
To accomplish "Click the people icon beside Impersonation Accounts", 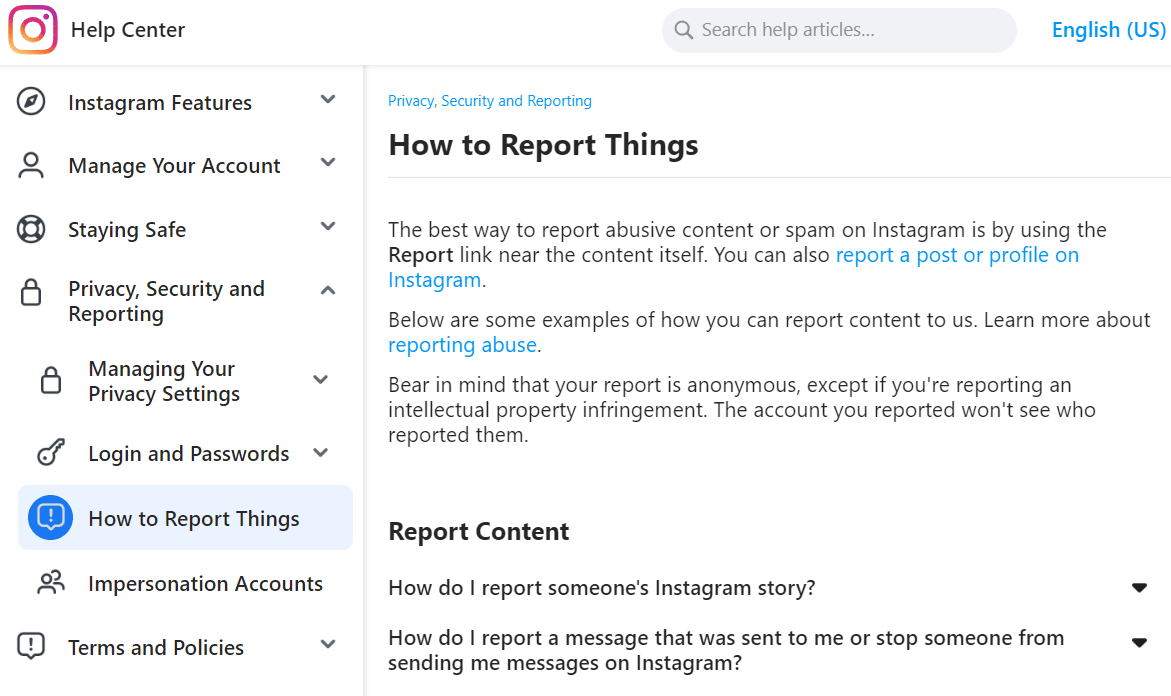I will [x=51, y=582].
